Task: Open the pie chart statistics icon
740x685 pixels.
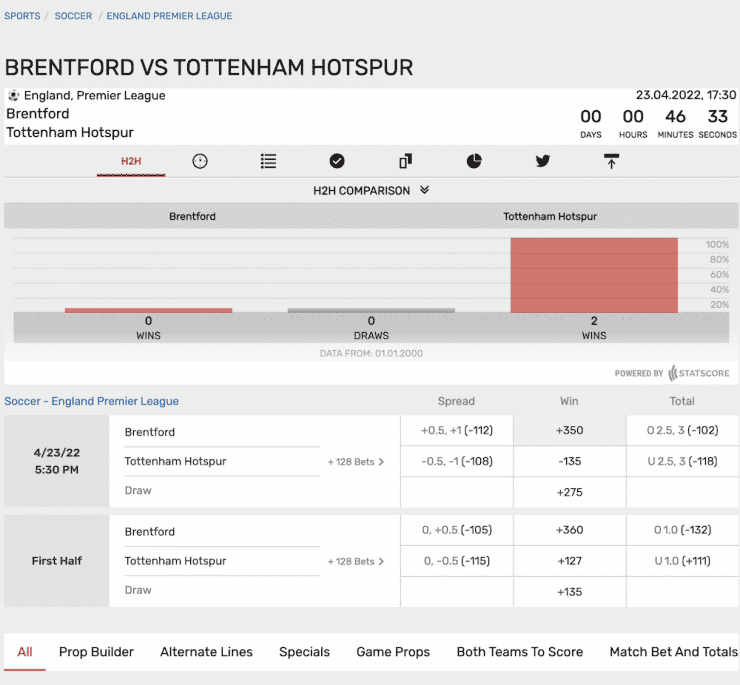Action: [474, 161]
